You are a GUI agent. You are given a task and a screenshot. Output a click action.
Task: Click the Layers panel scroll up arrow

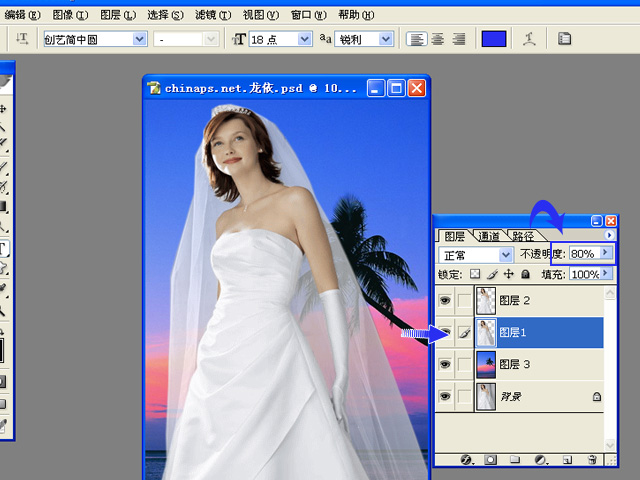pyautogui.click(x=610, y=293)
